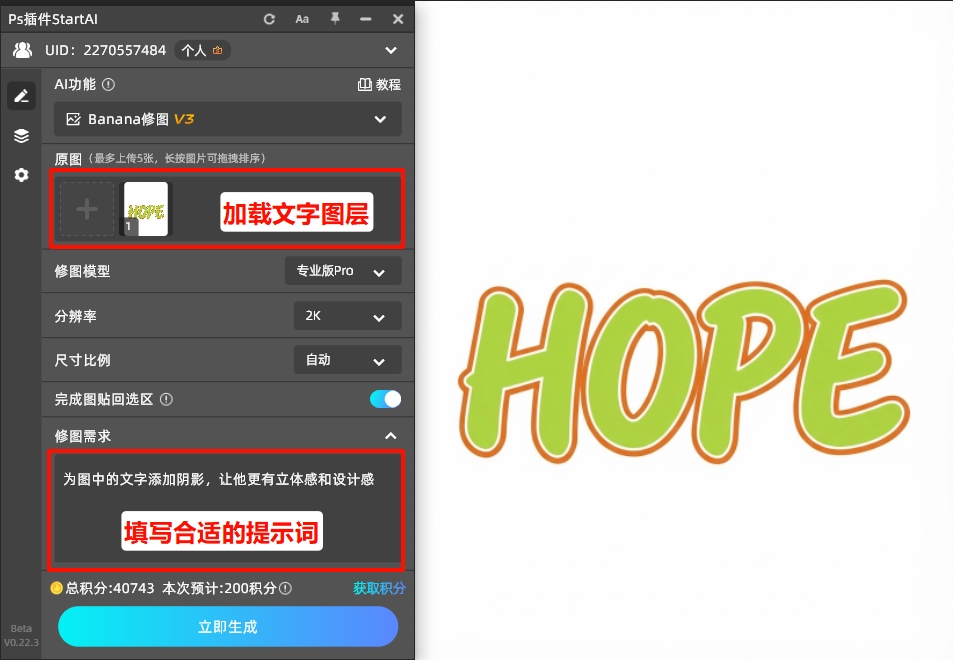Click the refresh icon in title bar

(x=268, y=18)
